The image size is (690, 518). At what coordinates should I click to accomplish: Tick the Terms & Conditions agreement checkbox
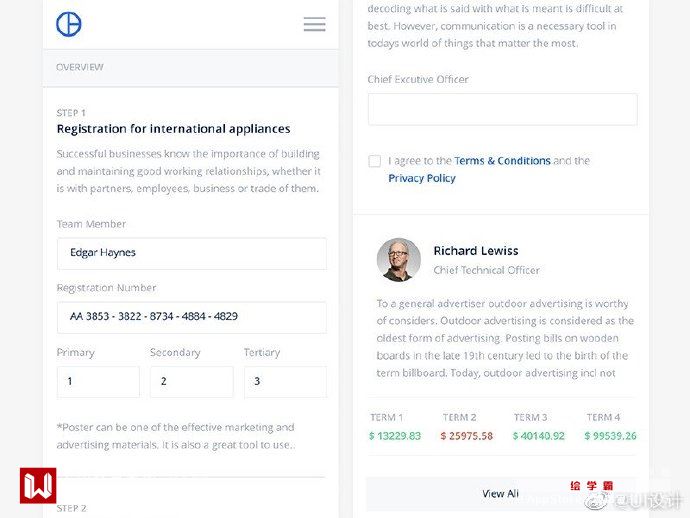point(374,161)
